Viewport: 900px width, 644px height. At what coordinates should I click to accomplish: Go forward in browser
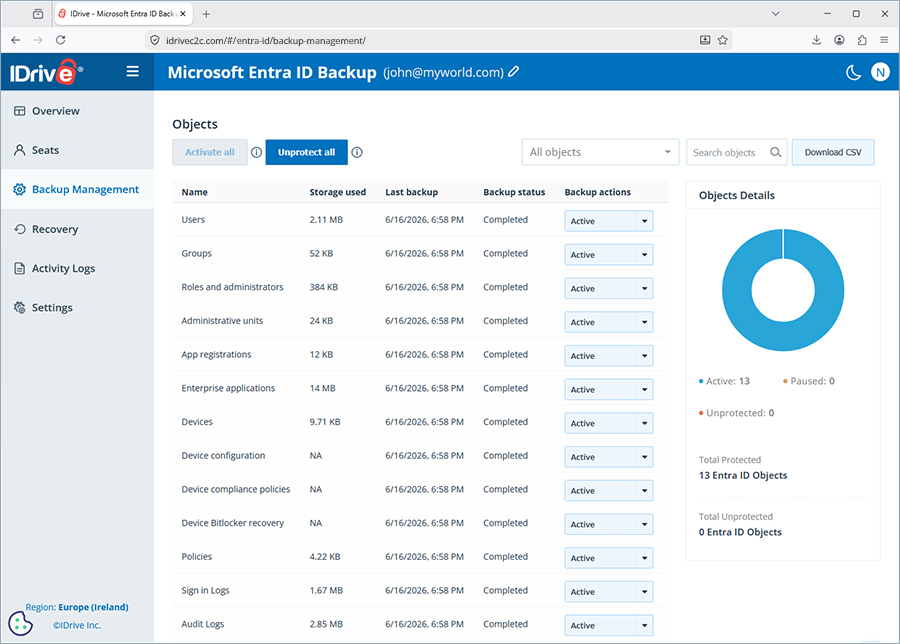(38, 40)
